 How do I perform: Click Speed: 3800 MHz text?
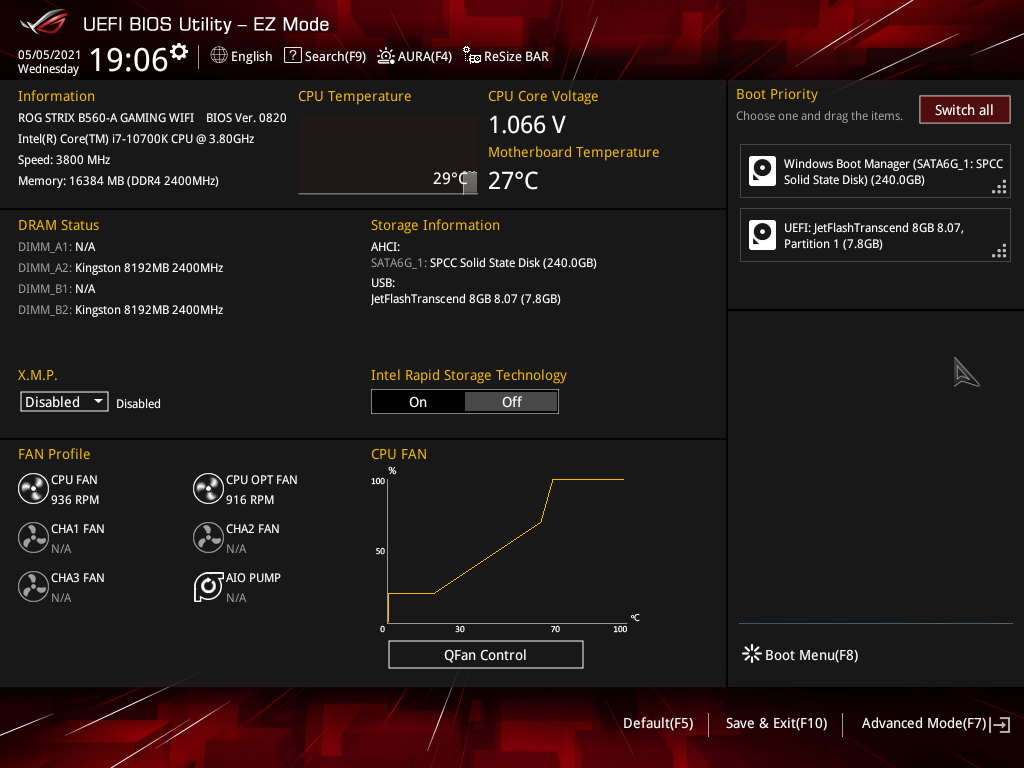[64, 159]
